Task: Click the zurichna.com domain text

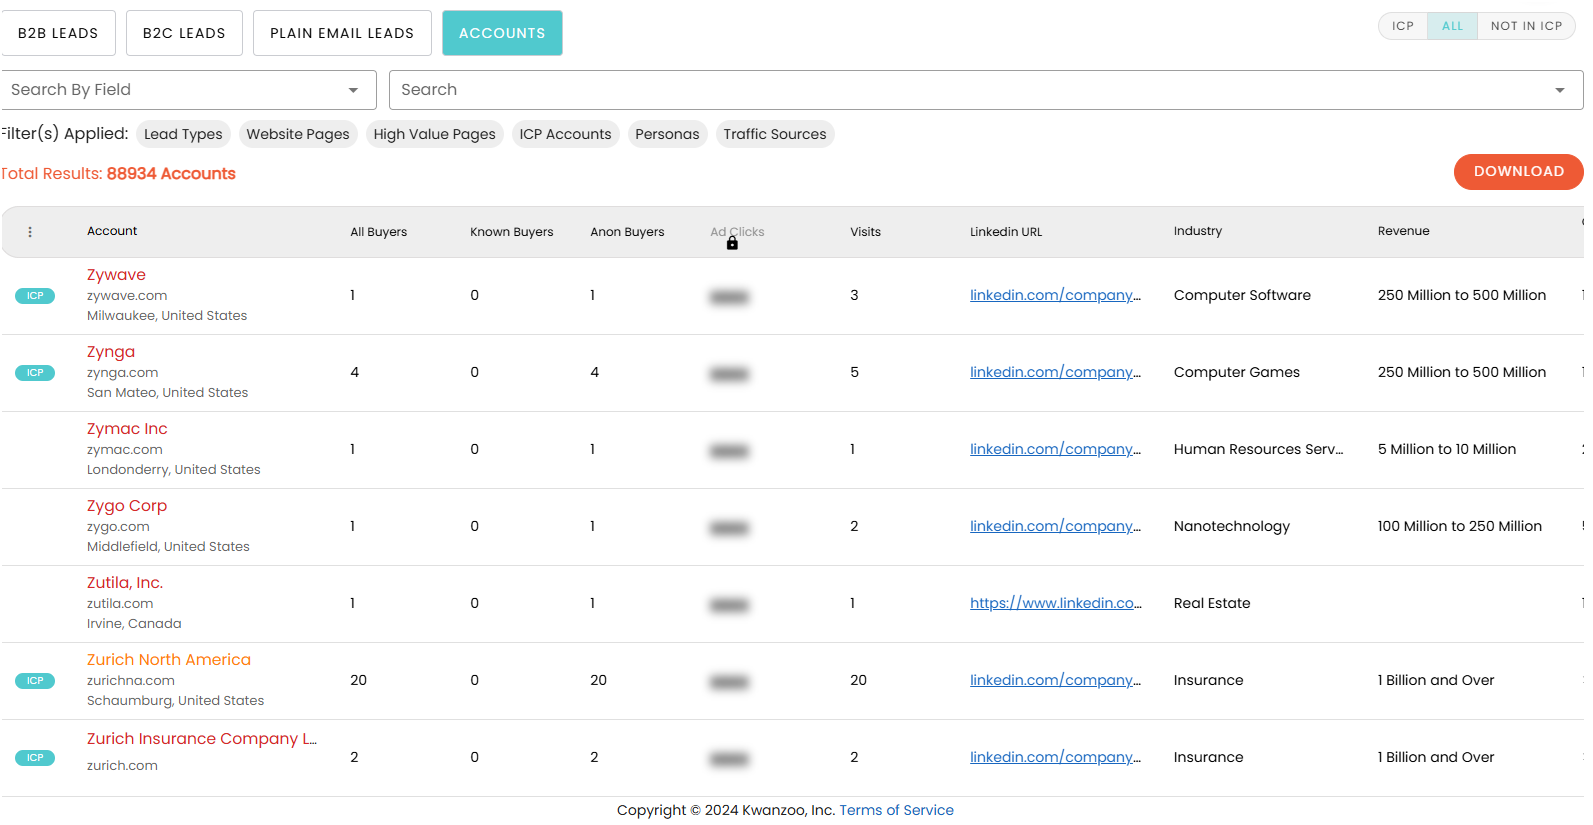Action: 131,681
